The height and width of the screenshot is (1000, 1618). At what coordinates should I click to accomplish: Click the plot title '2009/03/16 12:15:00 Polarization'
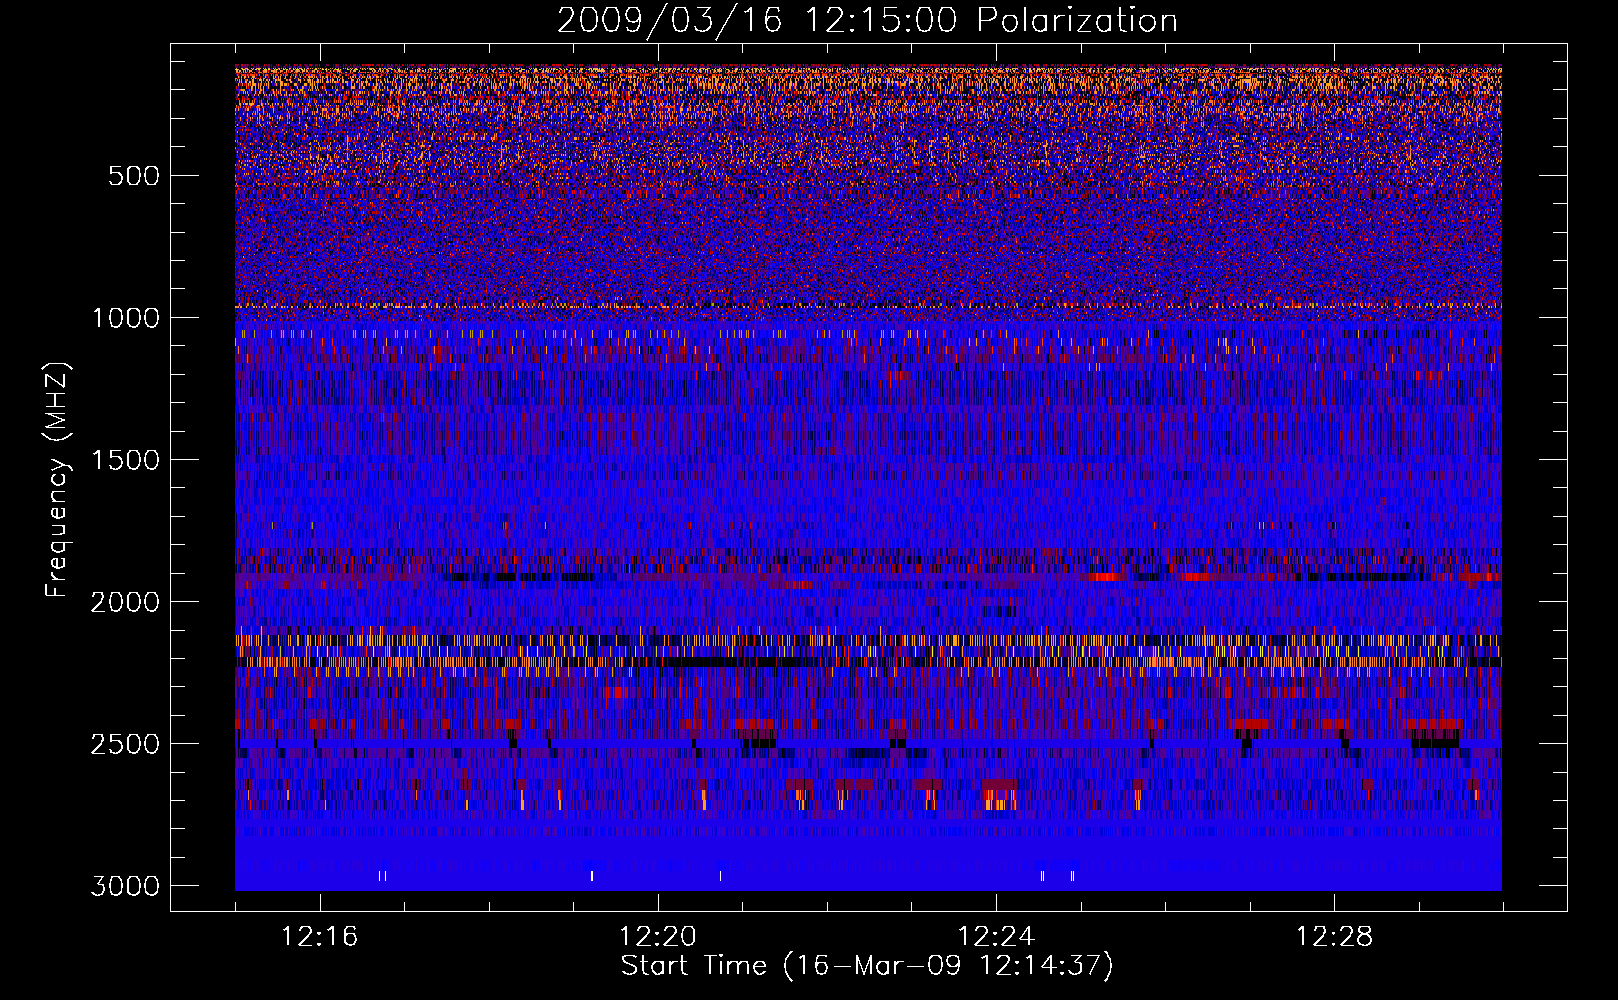867,21
